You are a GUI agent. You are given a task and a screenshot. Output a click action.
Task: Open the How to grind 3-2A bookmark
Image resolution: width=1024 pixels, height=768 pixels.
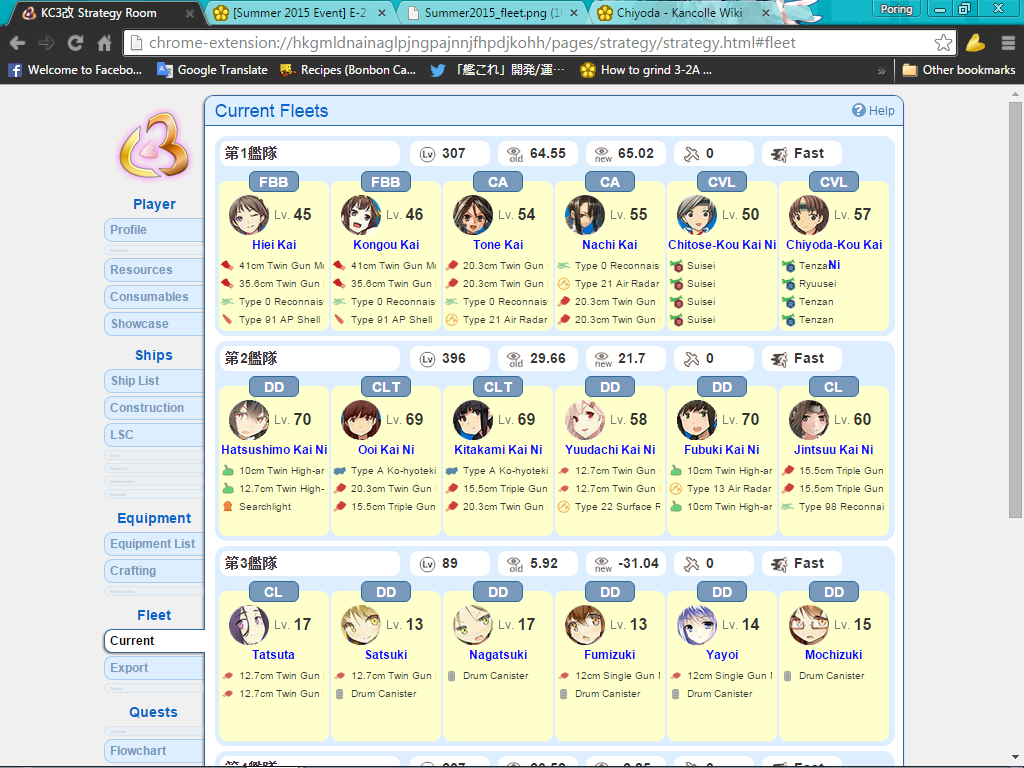(x=646, y=70)
